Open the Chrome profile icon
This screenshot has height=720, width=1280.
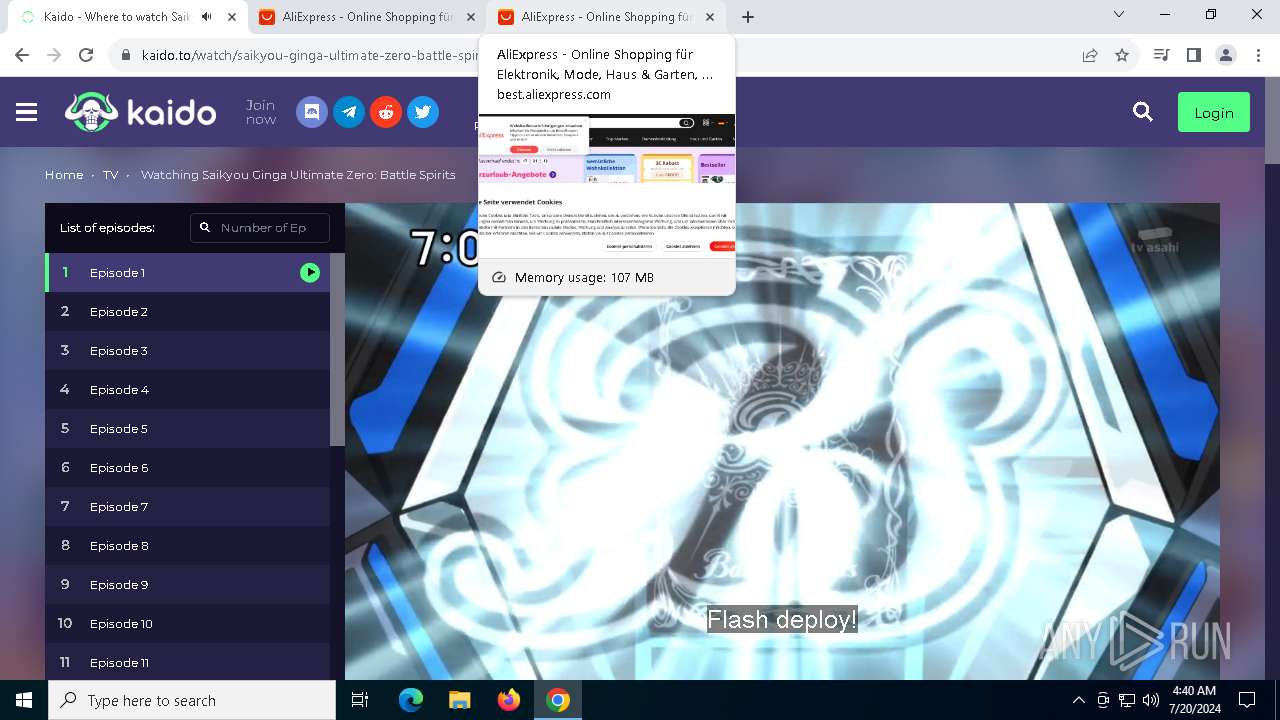coord(1225,55)
